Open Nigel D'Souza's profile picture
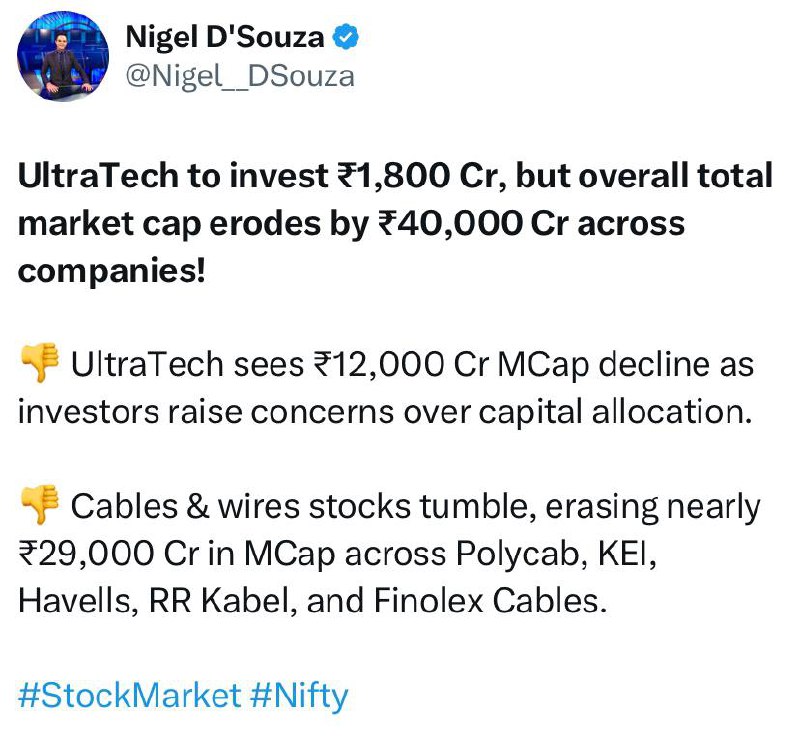The width and height of the screenshot is (800, 740). coord(63,56)
